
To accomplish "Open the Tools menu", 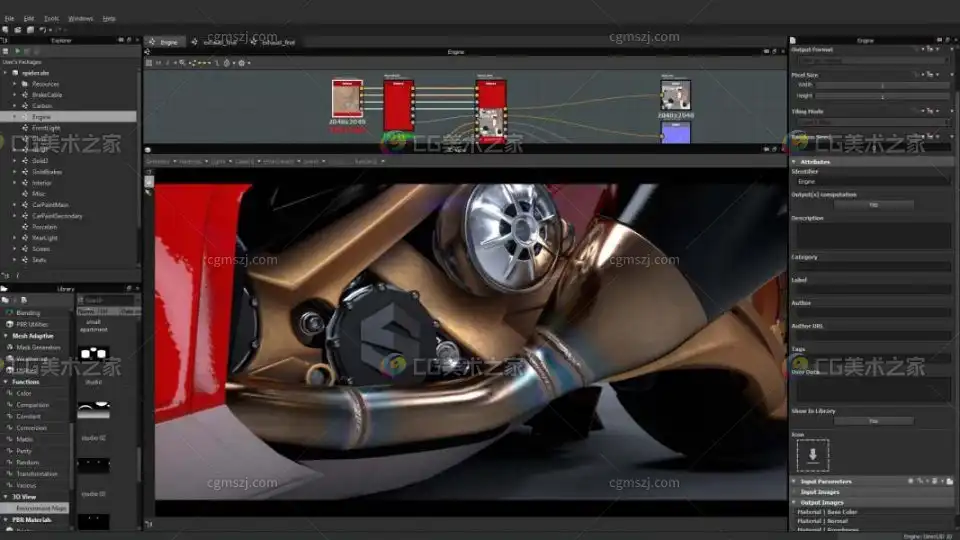I will tap(51, 18).
